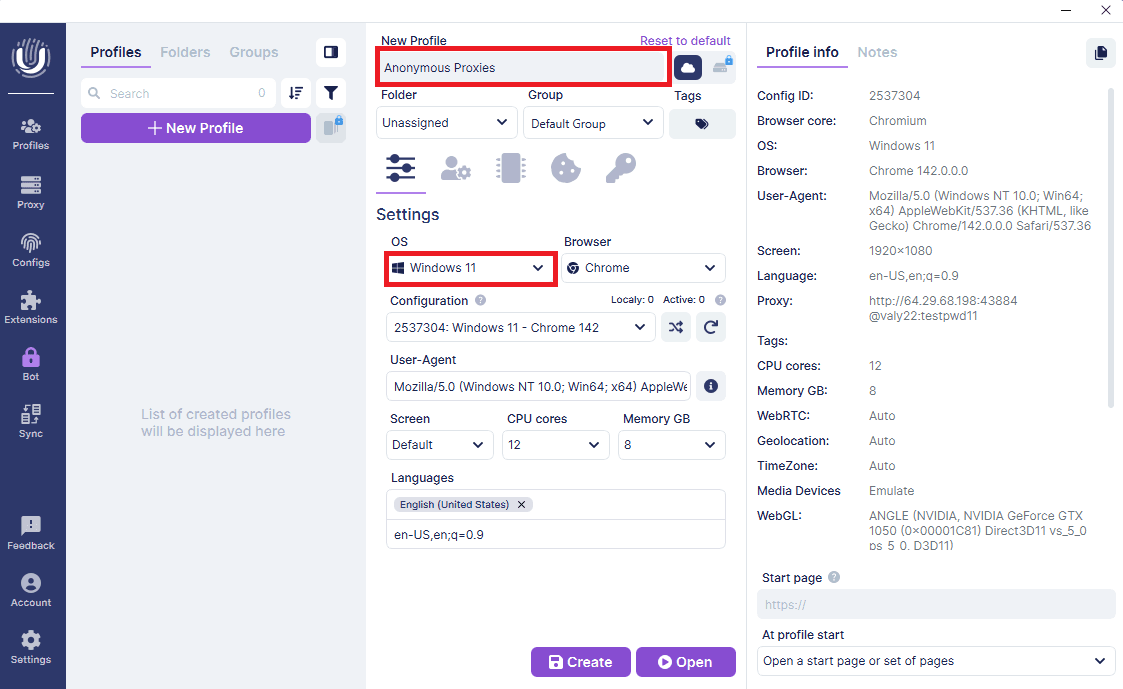
Task: Open the hardware chip settings tab
Action: pyautogui.click(x=511, y=168)
